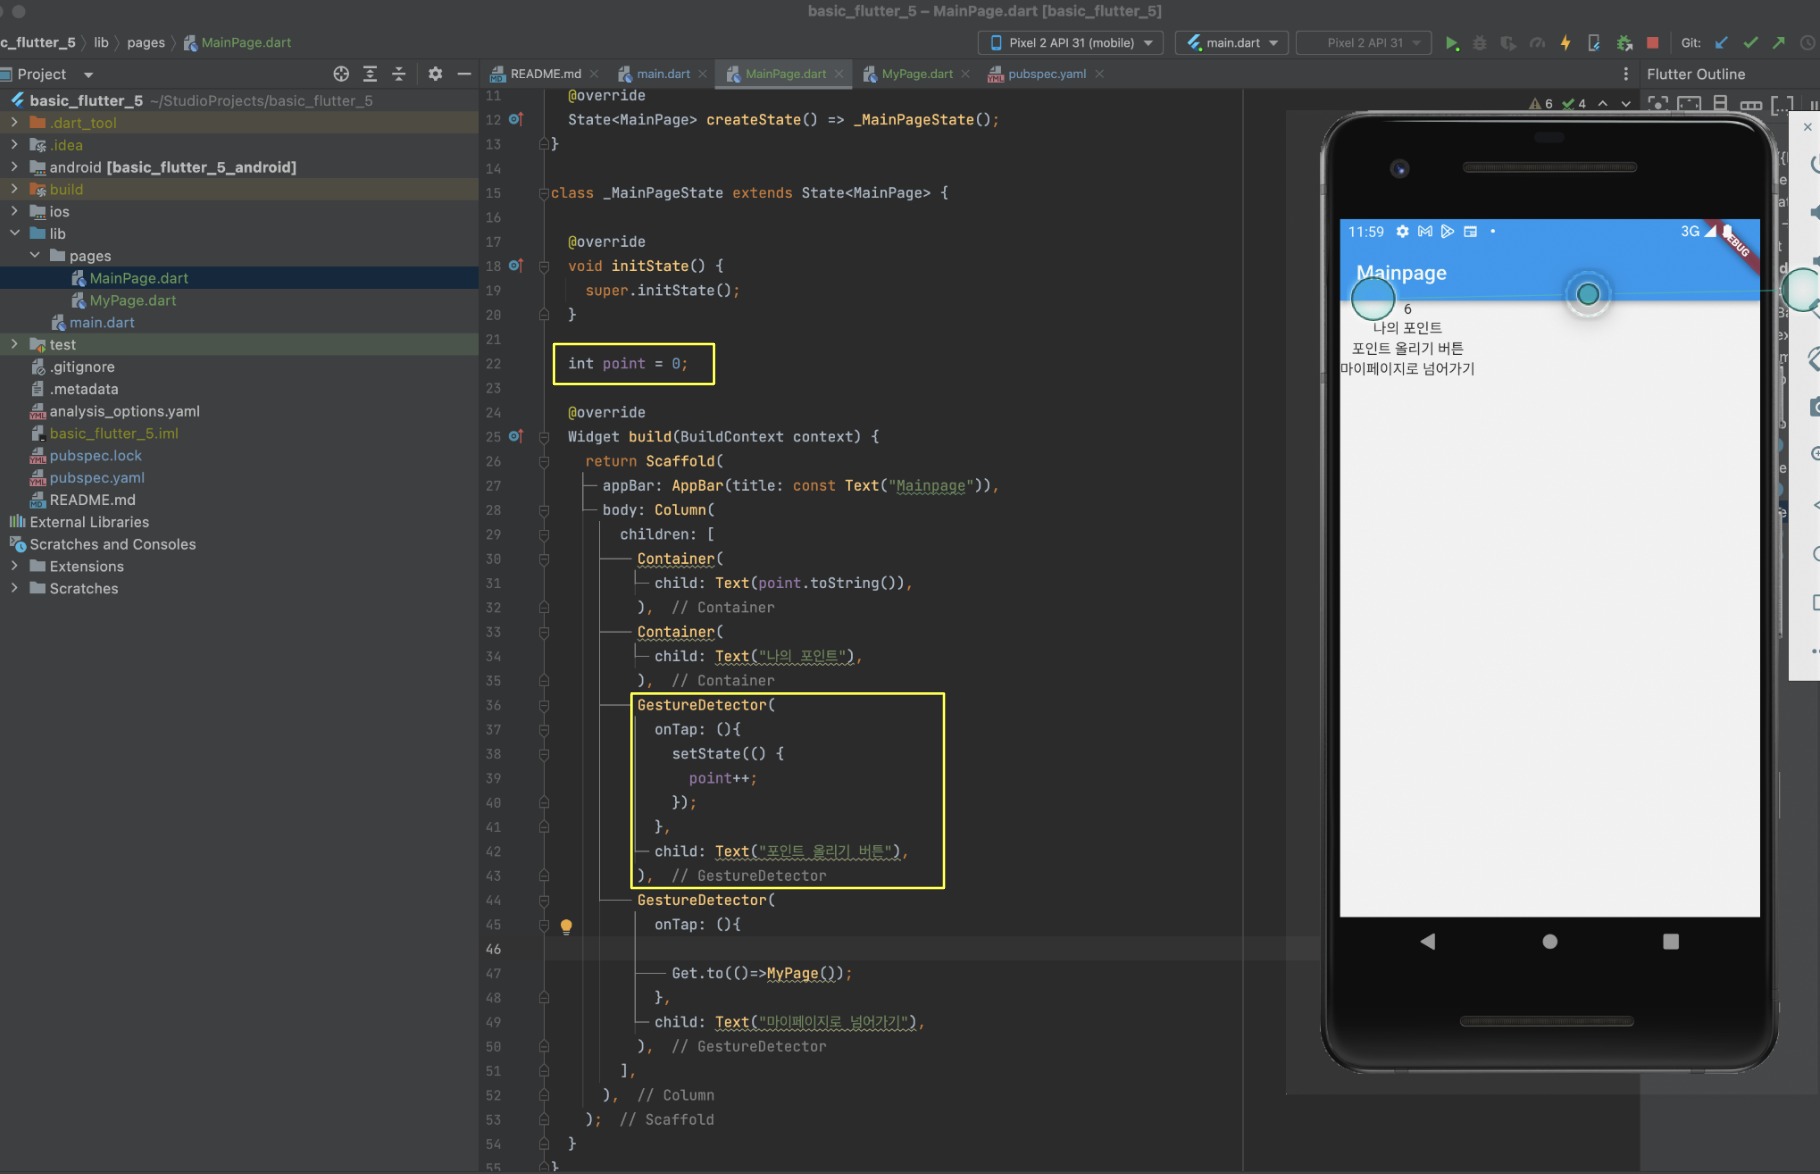1820x1174 pixels.
Task: Open editor tabs more options menu
Action: (1625, 74)
